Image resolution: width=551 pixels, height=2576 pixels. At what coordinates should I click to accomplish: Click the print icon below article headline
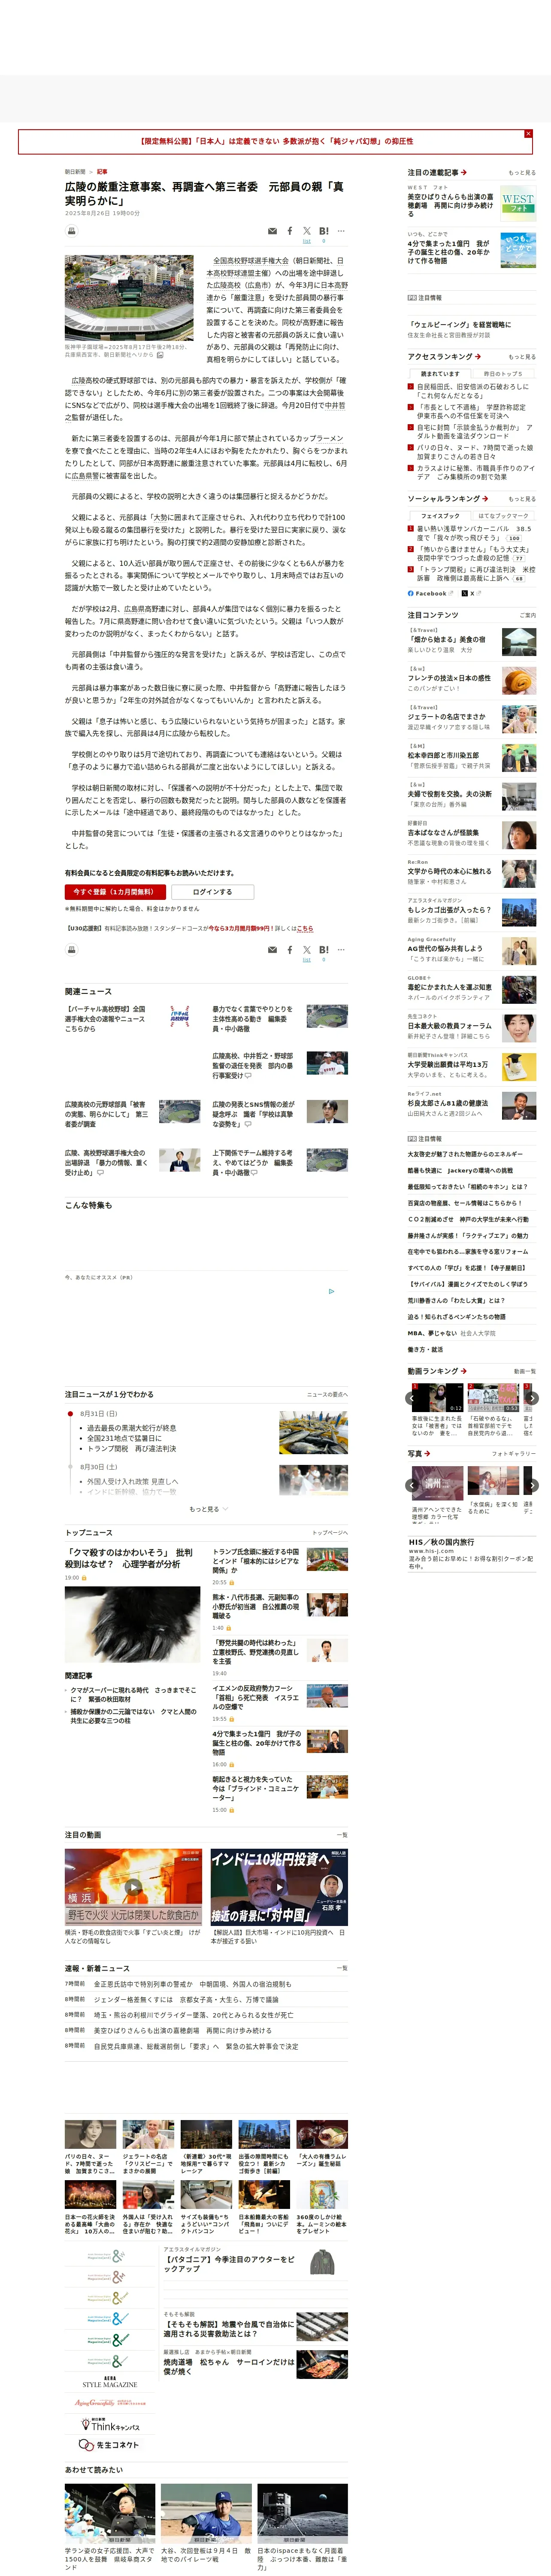(x=71, y=231)
